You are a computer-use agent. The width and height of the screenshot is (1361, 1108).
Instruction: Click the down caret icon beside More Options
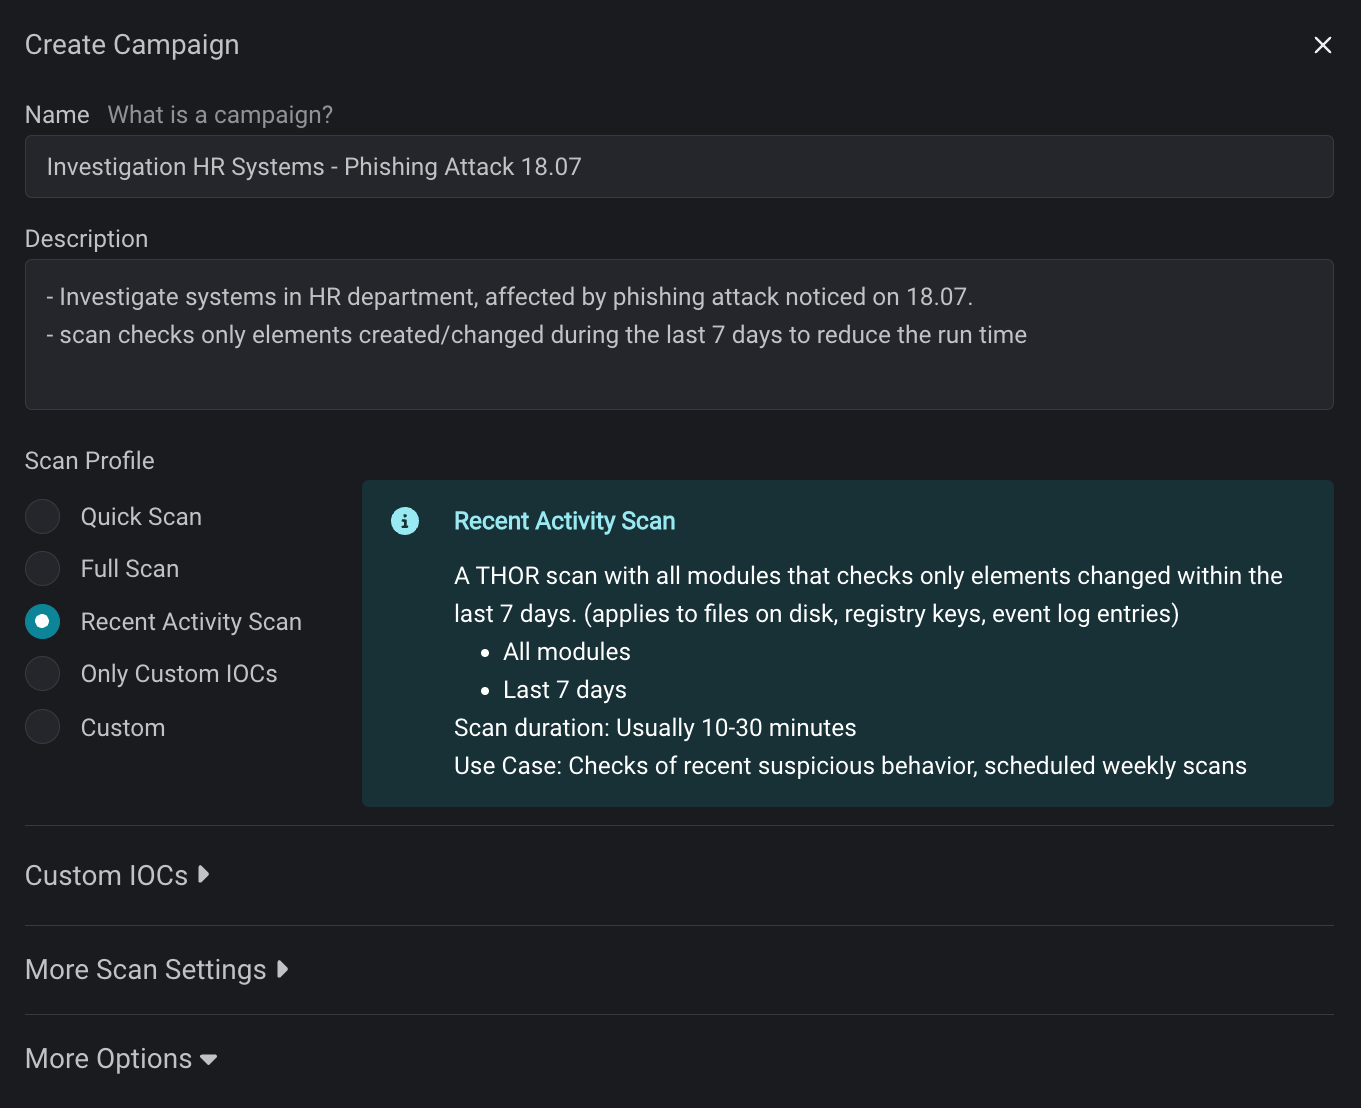209,1059
